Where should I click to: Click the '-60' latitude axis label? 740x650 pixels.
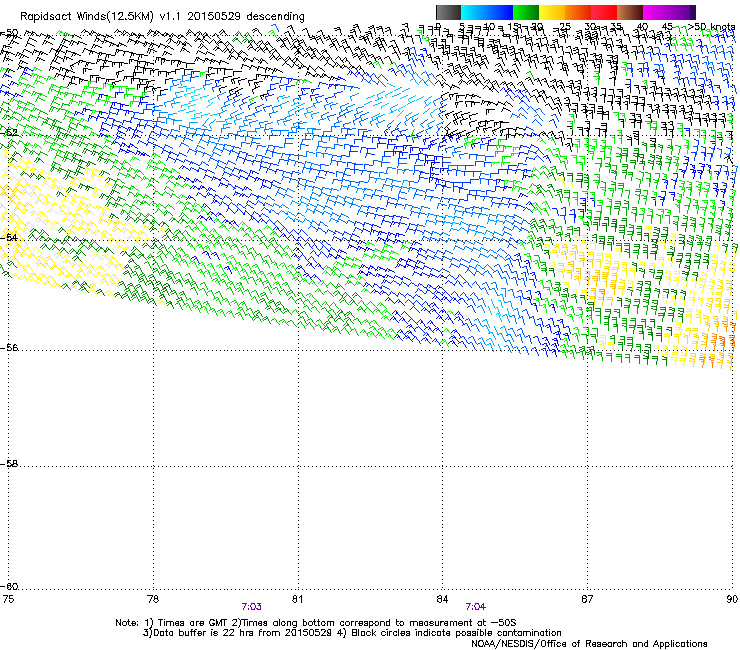[9, 586]
